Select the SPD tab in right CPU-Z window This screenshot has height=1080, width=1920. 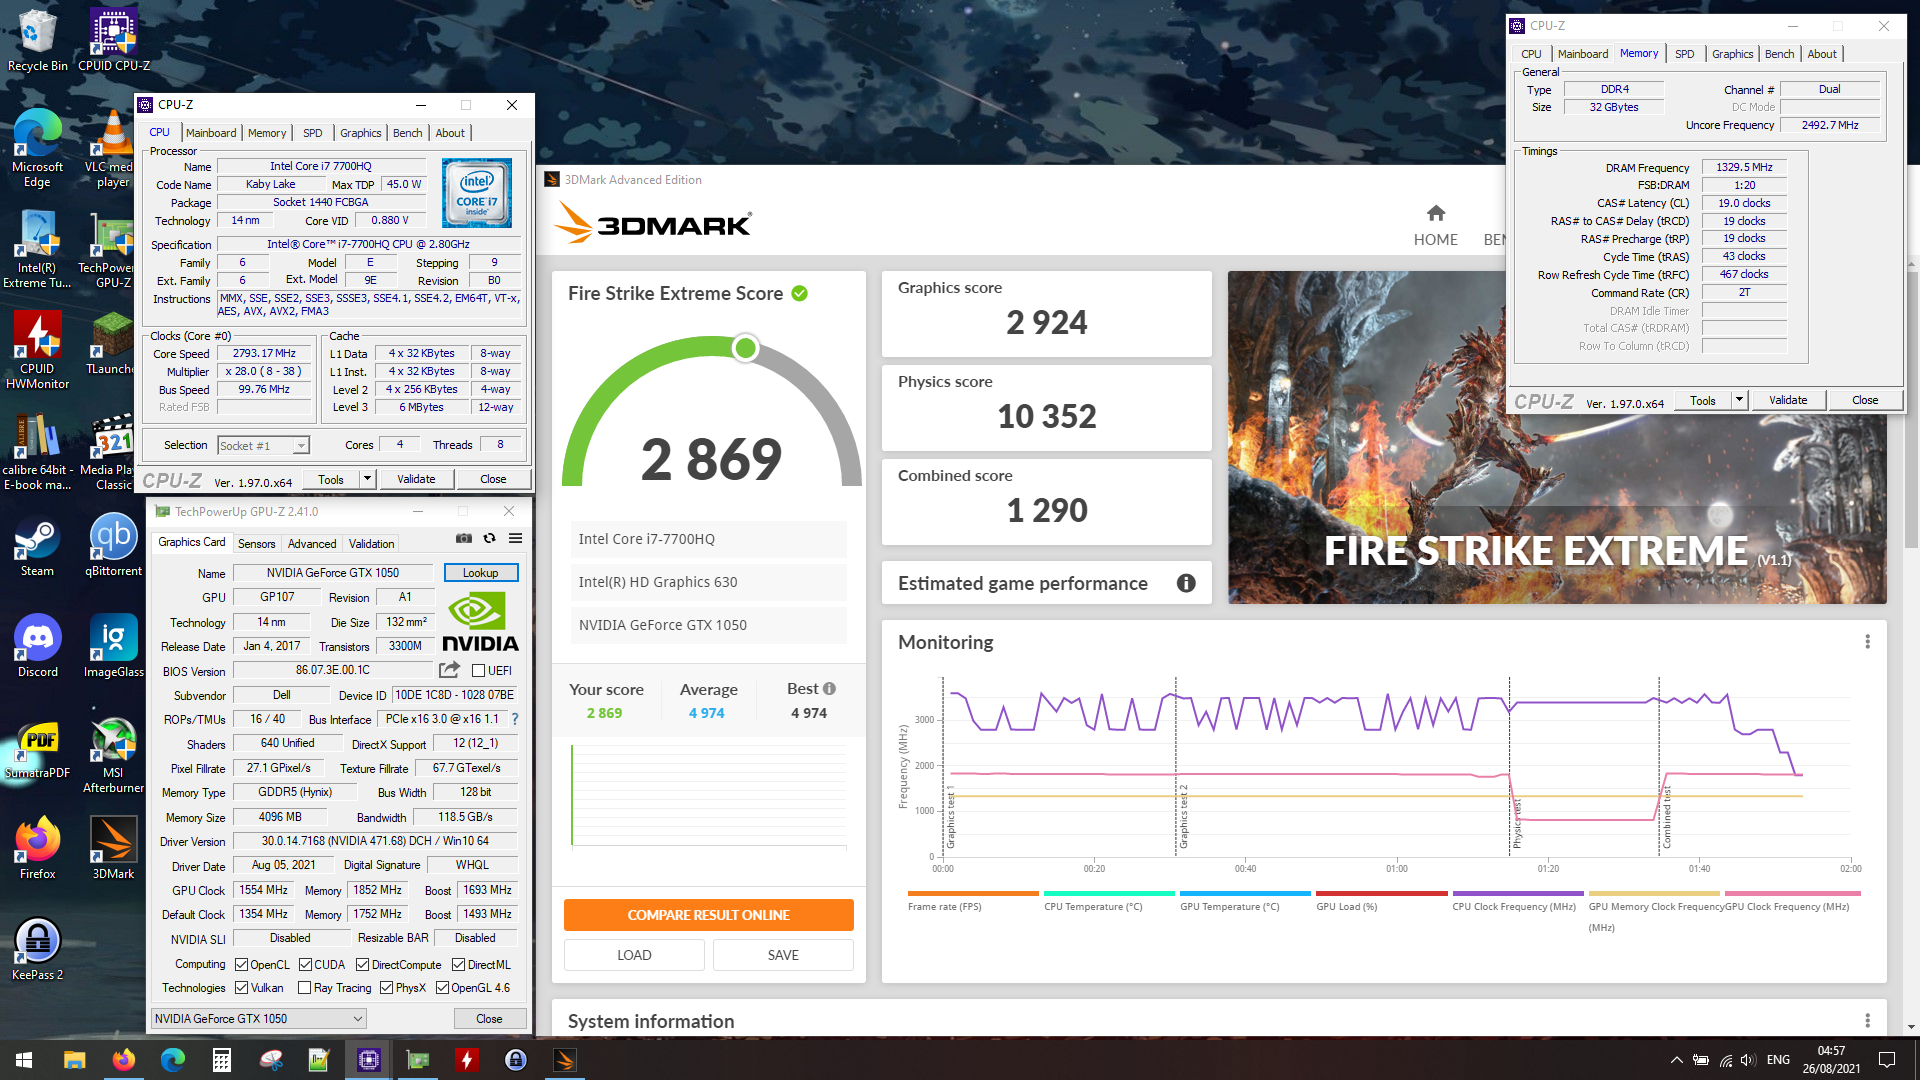tap(1684, 54)
